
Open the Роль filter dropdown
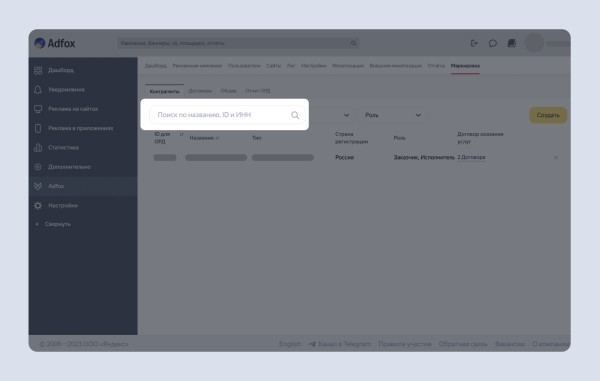(393, 115)
